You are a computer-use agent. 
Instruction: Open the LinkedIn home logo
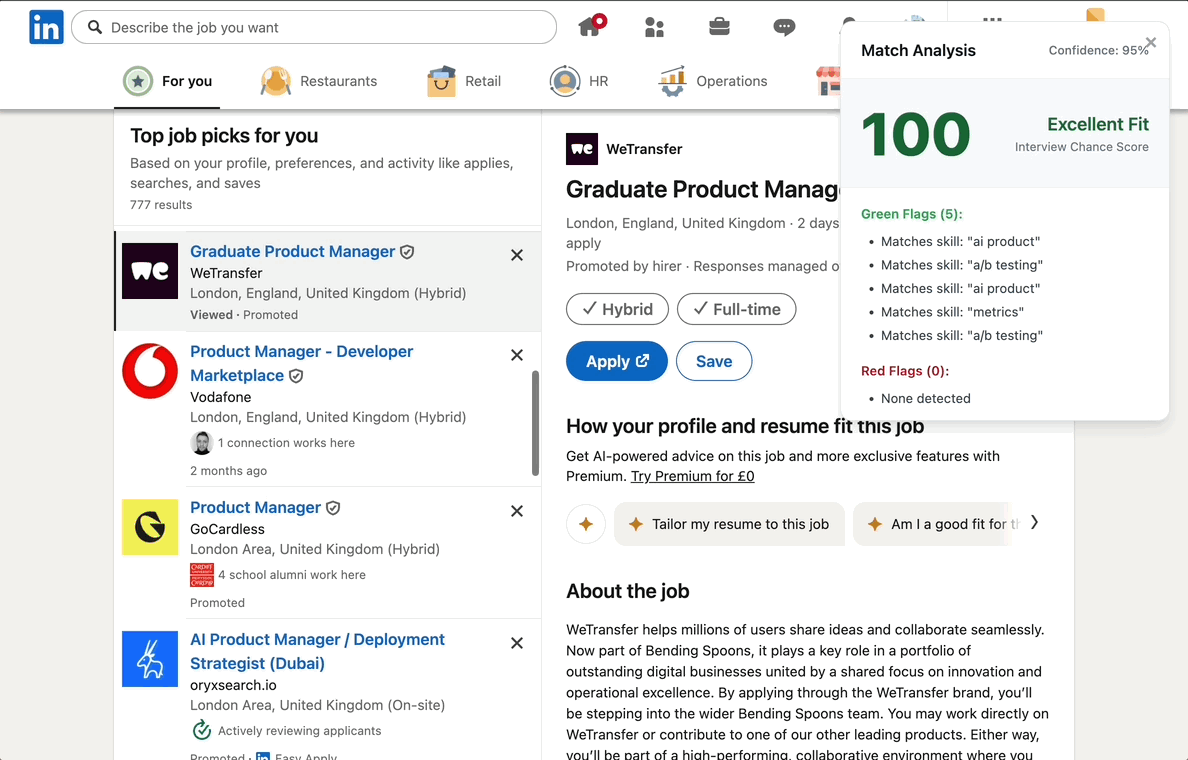46,27
